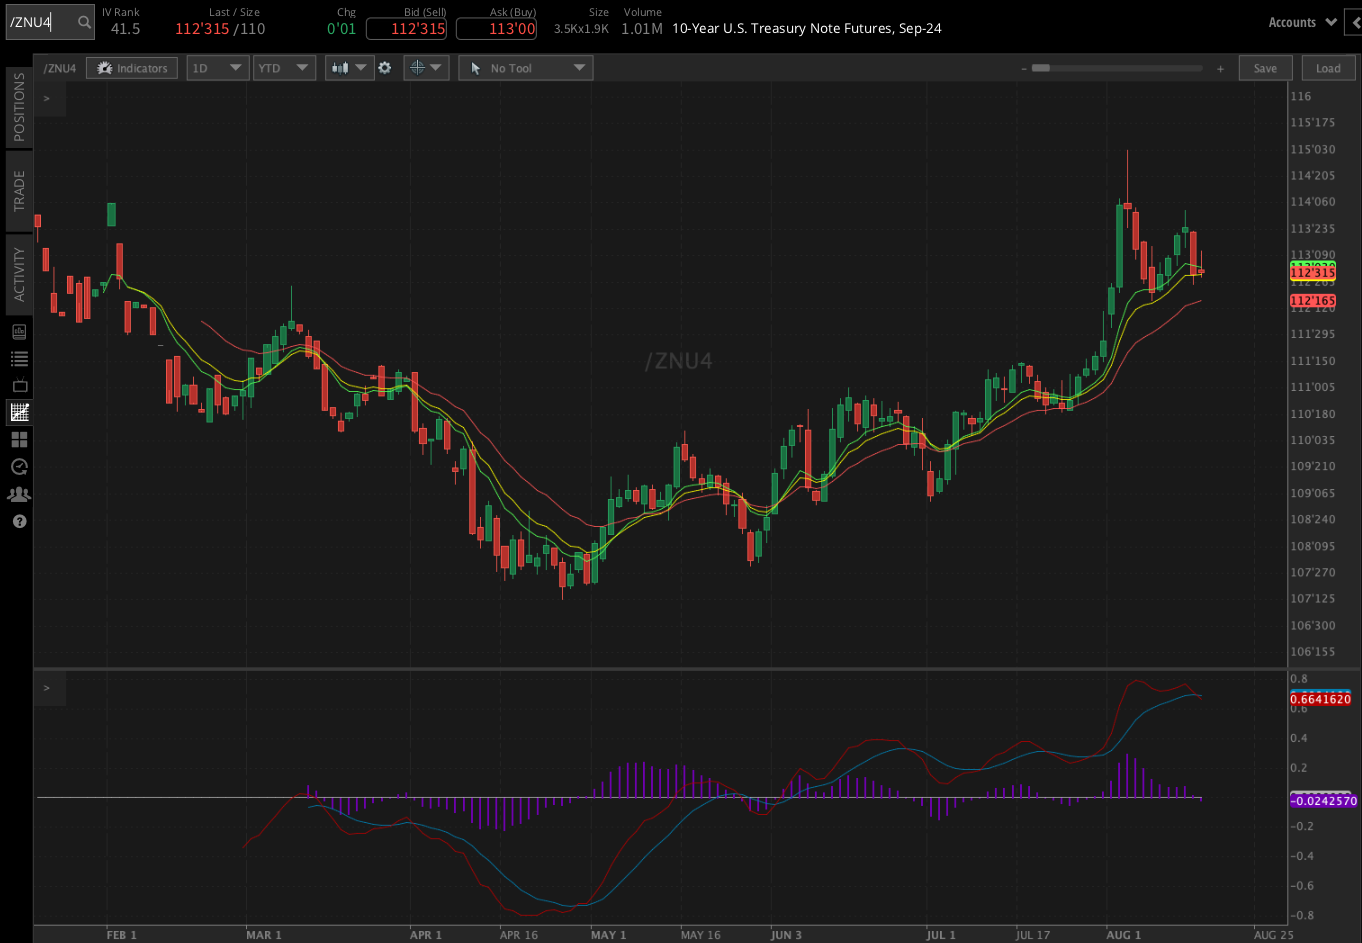The image size is (1362, 943).
Task: Click the Save chart button
Action: point(1265,67)
